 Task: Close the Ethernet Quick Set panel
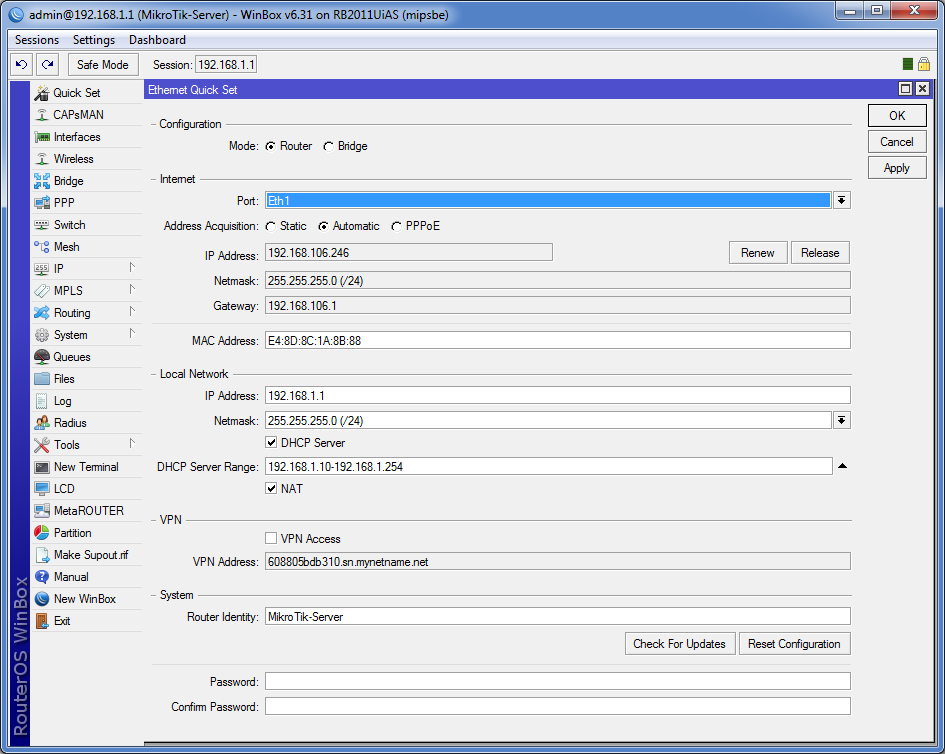922,89
